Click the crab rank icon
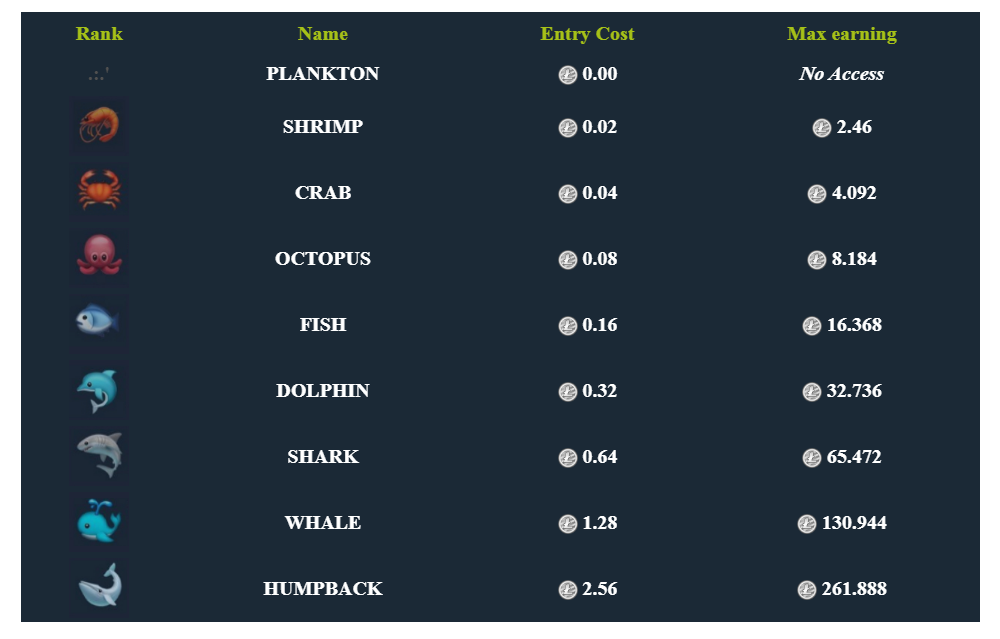 [99, 191]
